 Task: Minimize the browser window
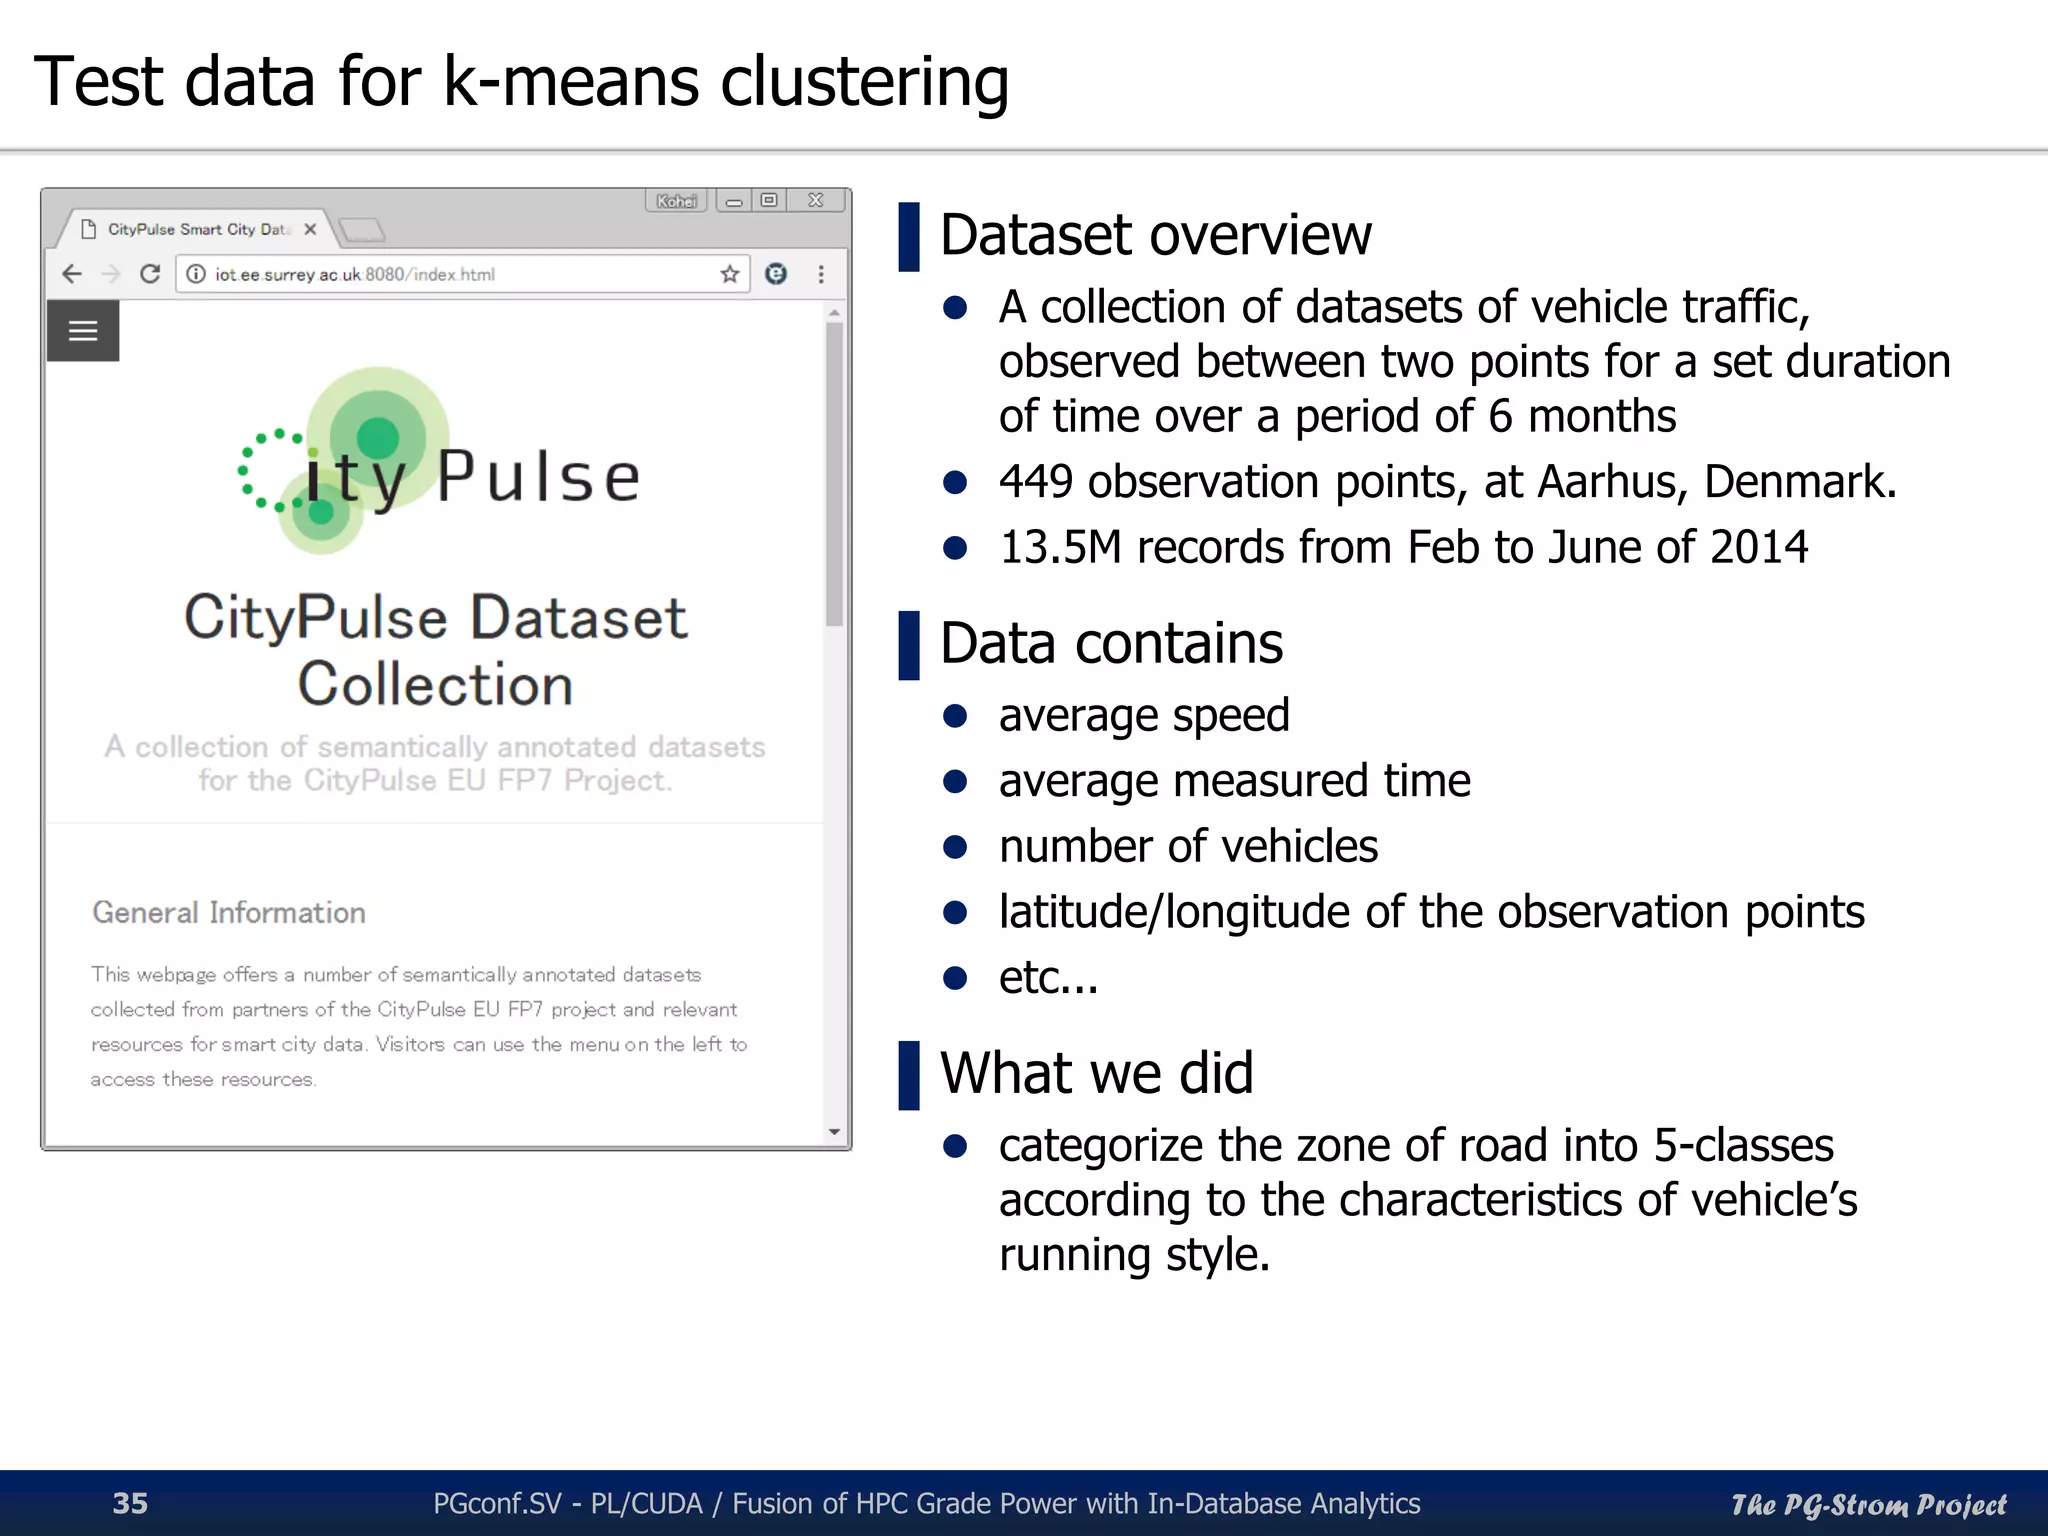pos(734,201)
